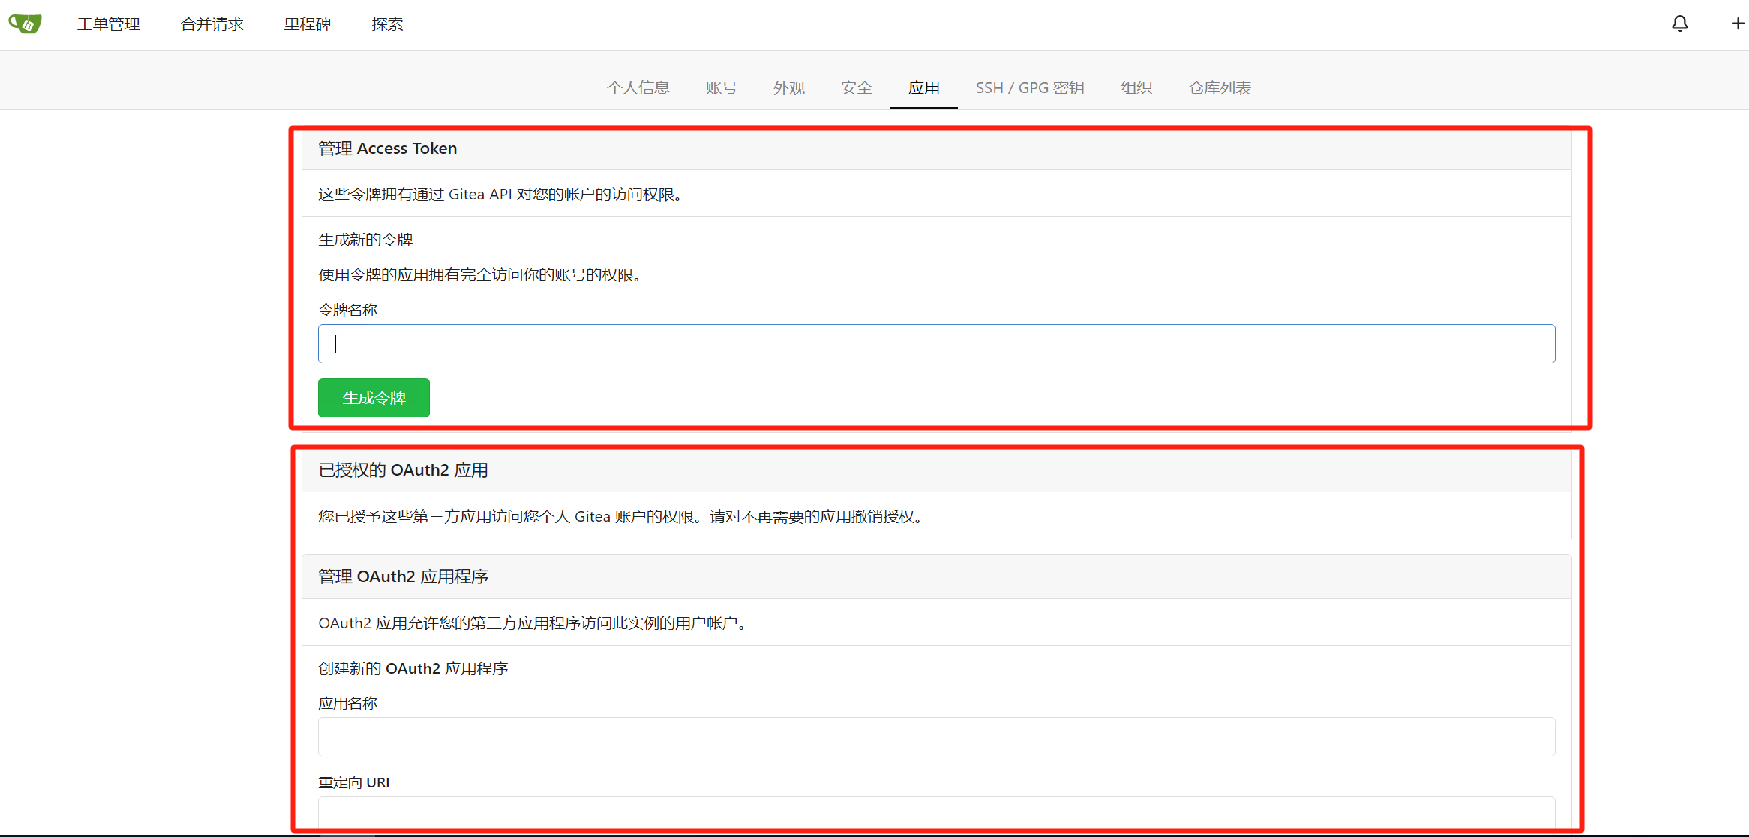Open the notifications bell
The height and width of the screenshot is (837, 1749).
point(1680,23)
